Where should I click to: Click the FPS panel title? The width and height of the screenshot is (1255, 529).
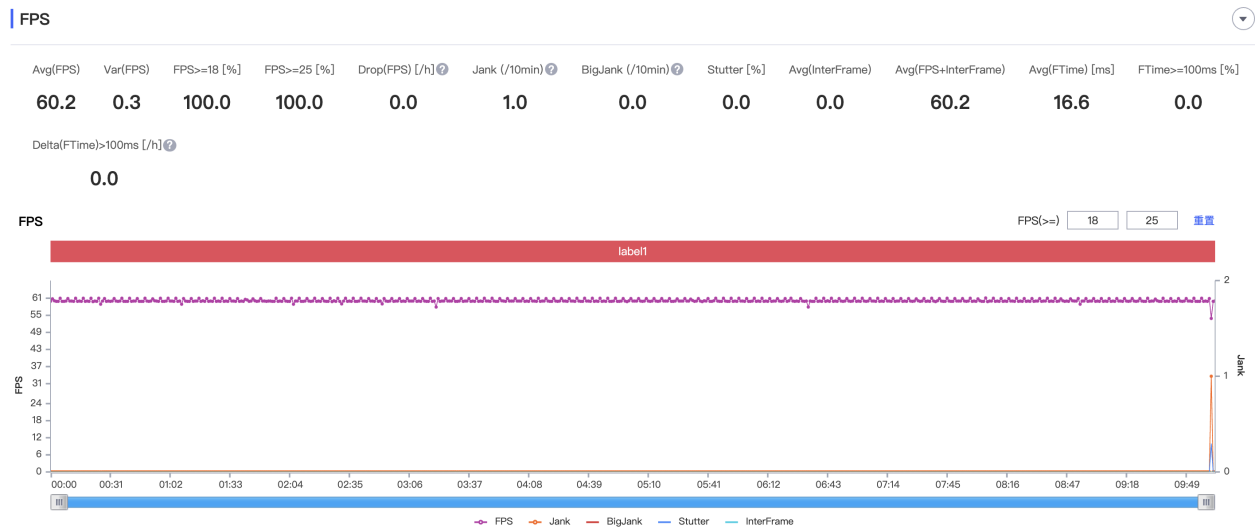34,19
